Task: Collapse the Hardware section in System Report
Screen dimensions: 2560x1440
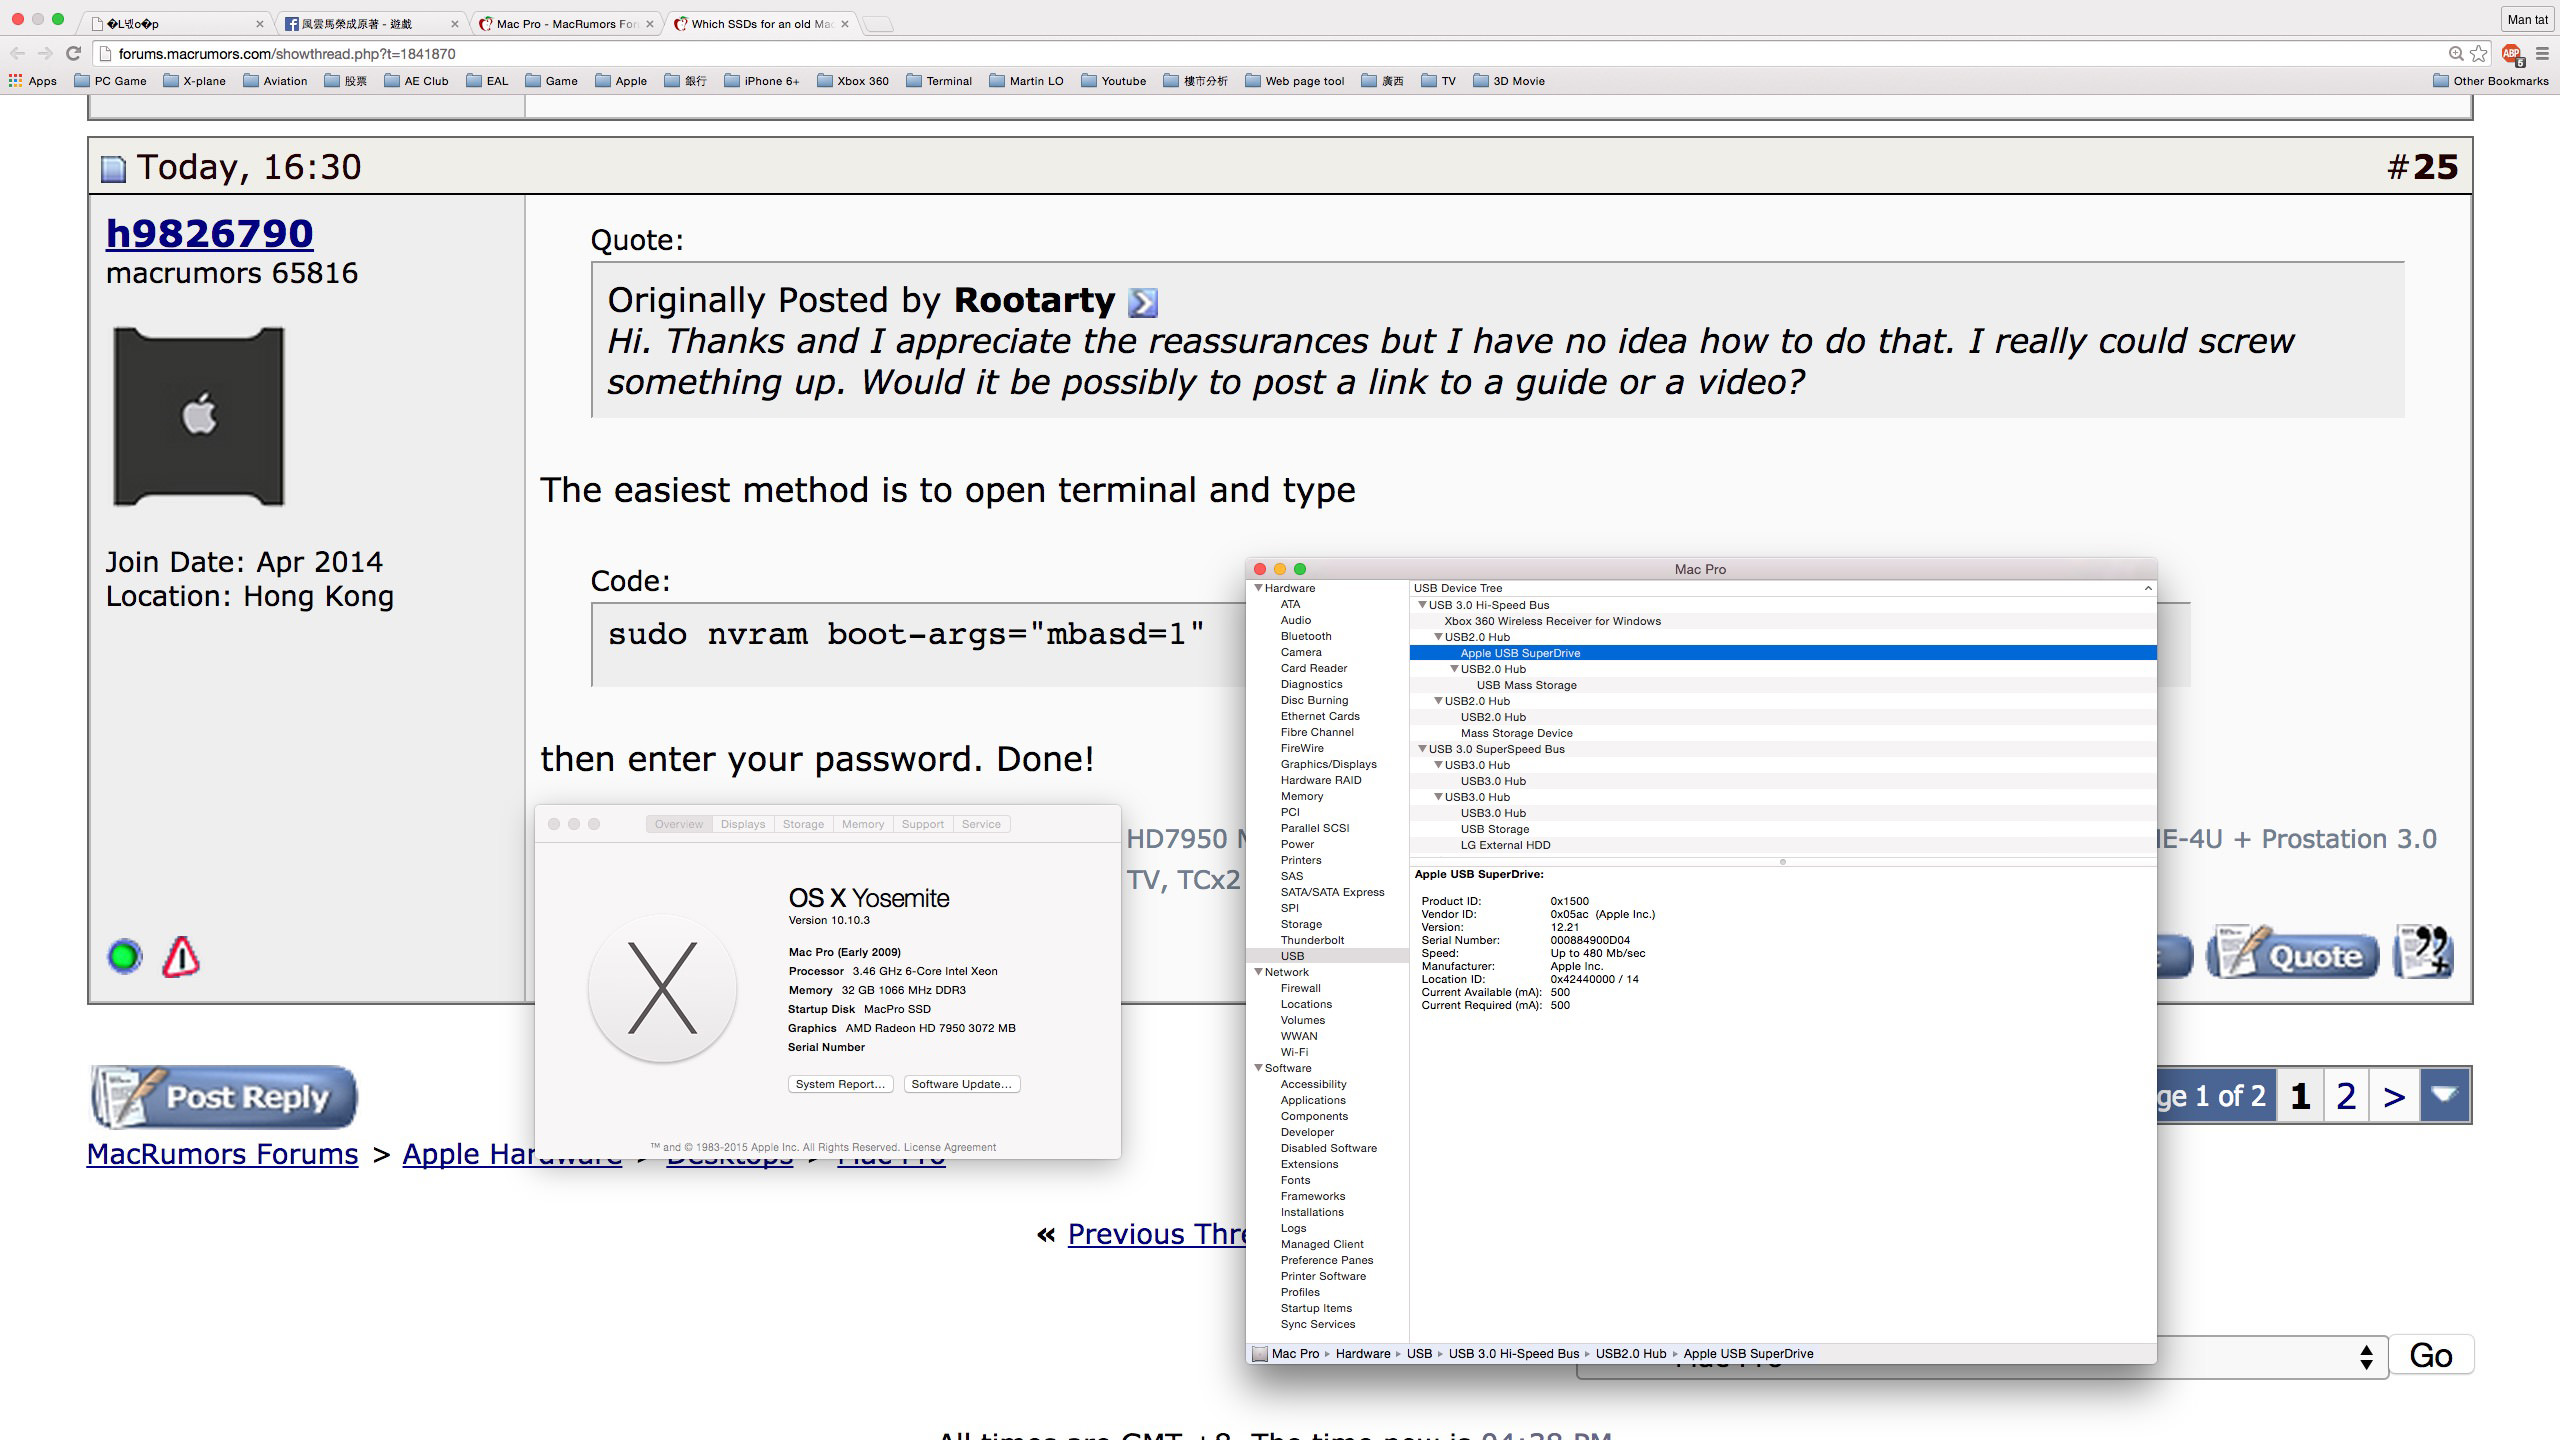Action: coord(1259,588)
